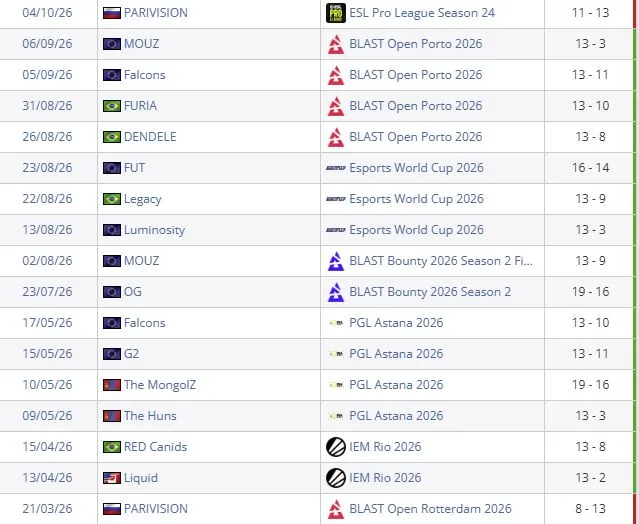Open the Falcons team link dated 05/09/26

(145, 75)
